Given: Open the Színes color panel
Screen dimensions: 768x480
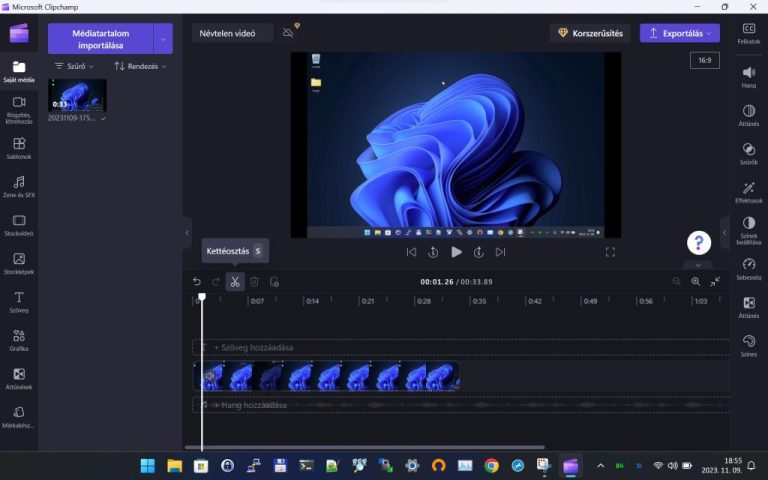Looking at the screenshot, I should tap(748, 346).
